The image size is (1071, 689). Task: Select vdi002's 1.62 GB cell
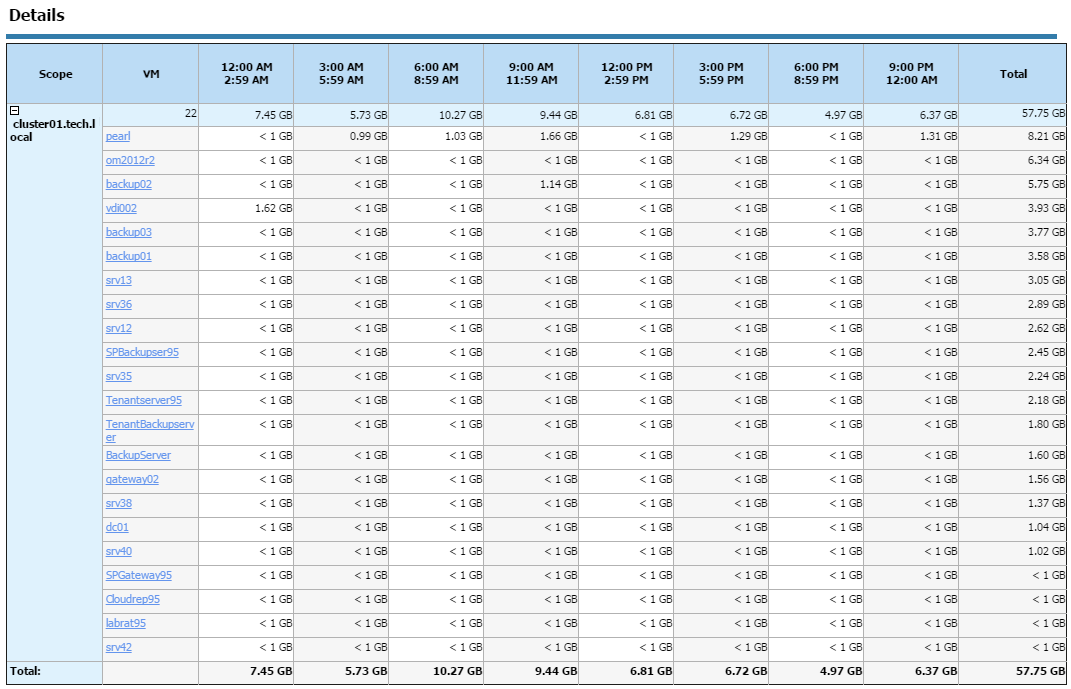pyautogui.click(x=246, y=208)
